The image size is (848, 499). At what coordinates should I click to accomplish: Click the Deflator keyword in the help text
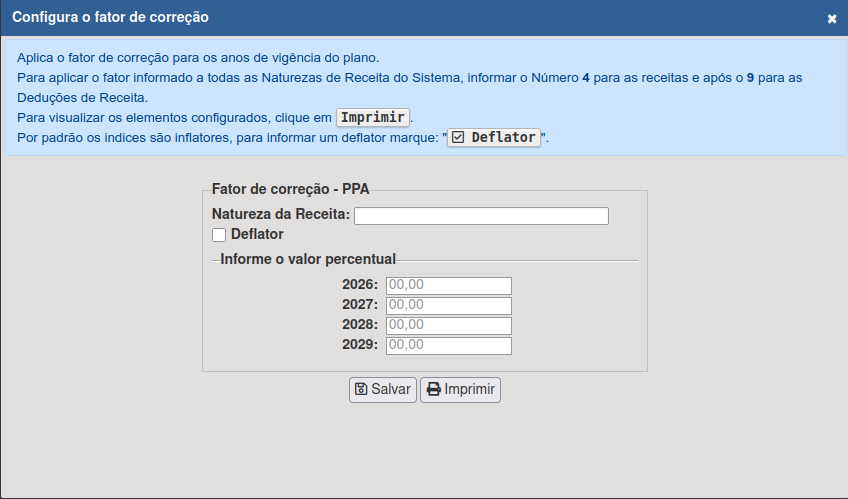click(503, 137)
